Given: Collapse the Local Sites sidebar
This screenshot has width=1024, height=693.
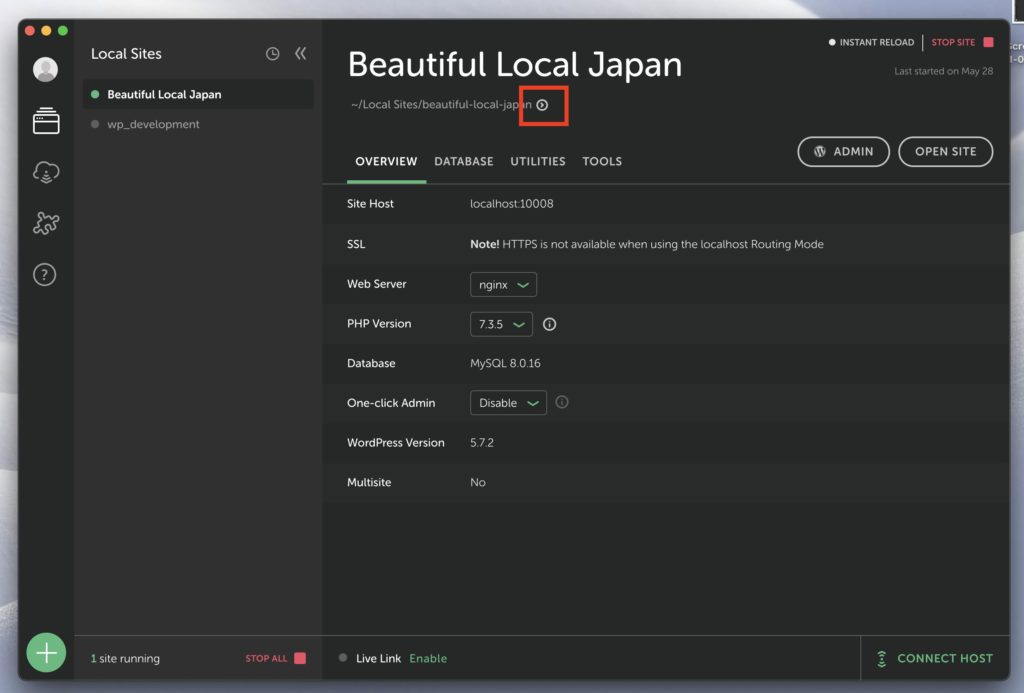Looking at the screenshot, I should coord(300,53).
